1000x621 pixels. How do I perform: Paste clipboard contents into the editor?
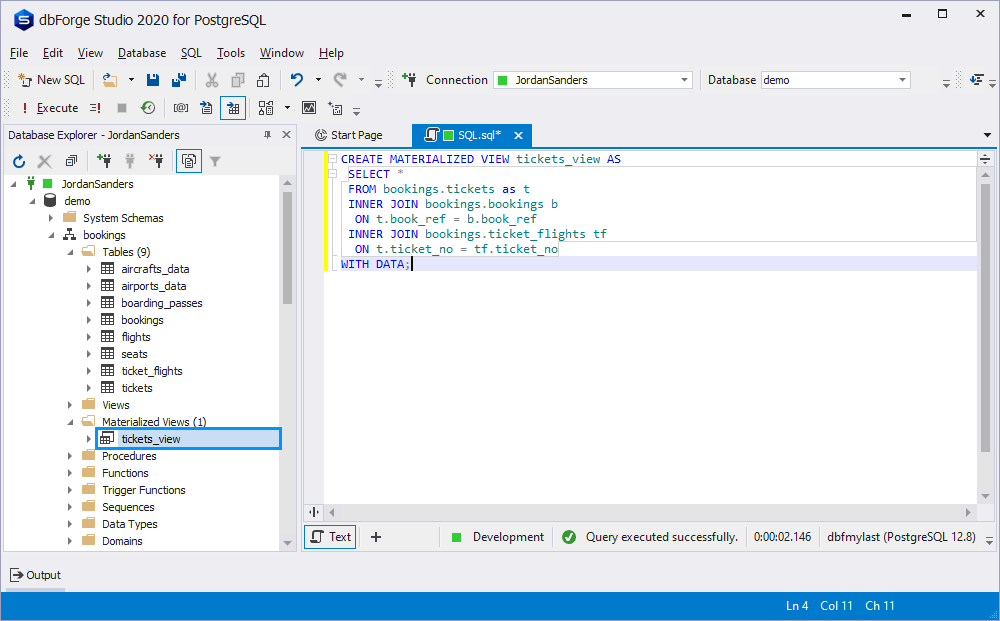(264, 79)
